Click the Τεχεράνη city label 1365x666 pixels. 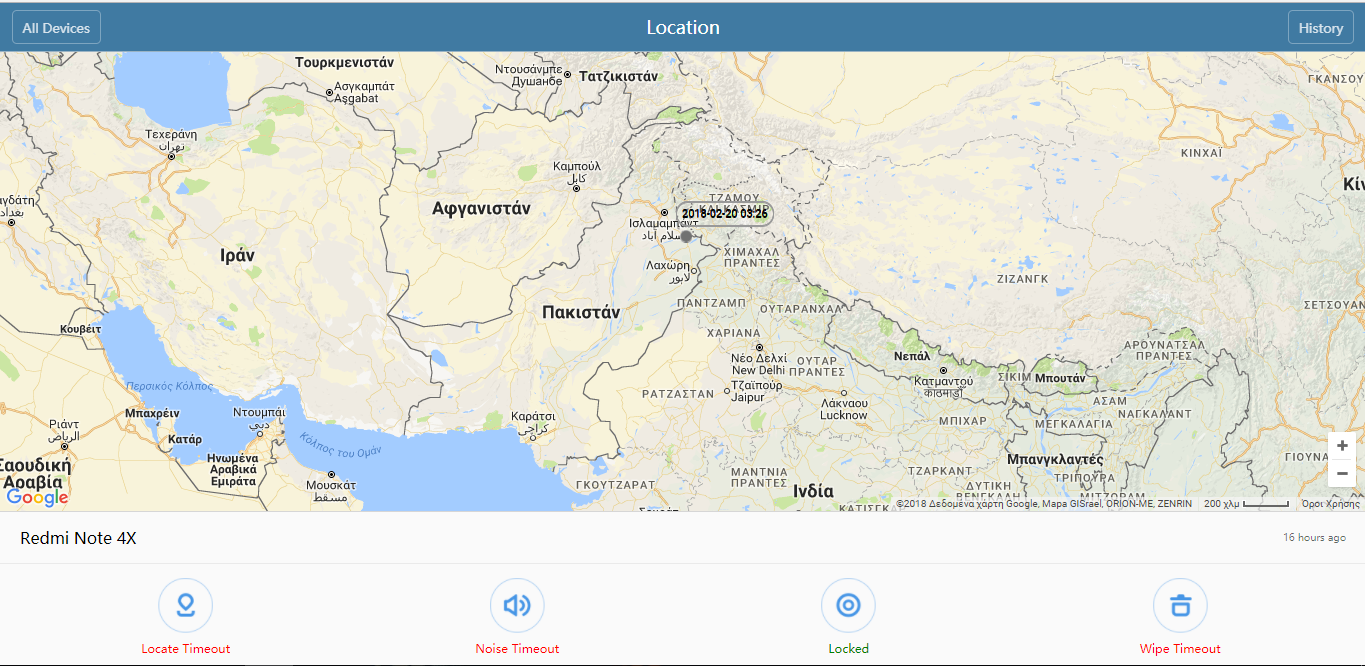coord(171,134)
